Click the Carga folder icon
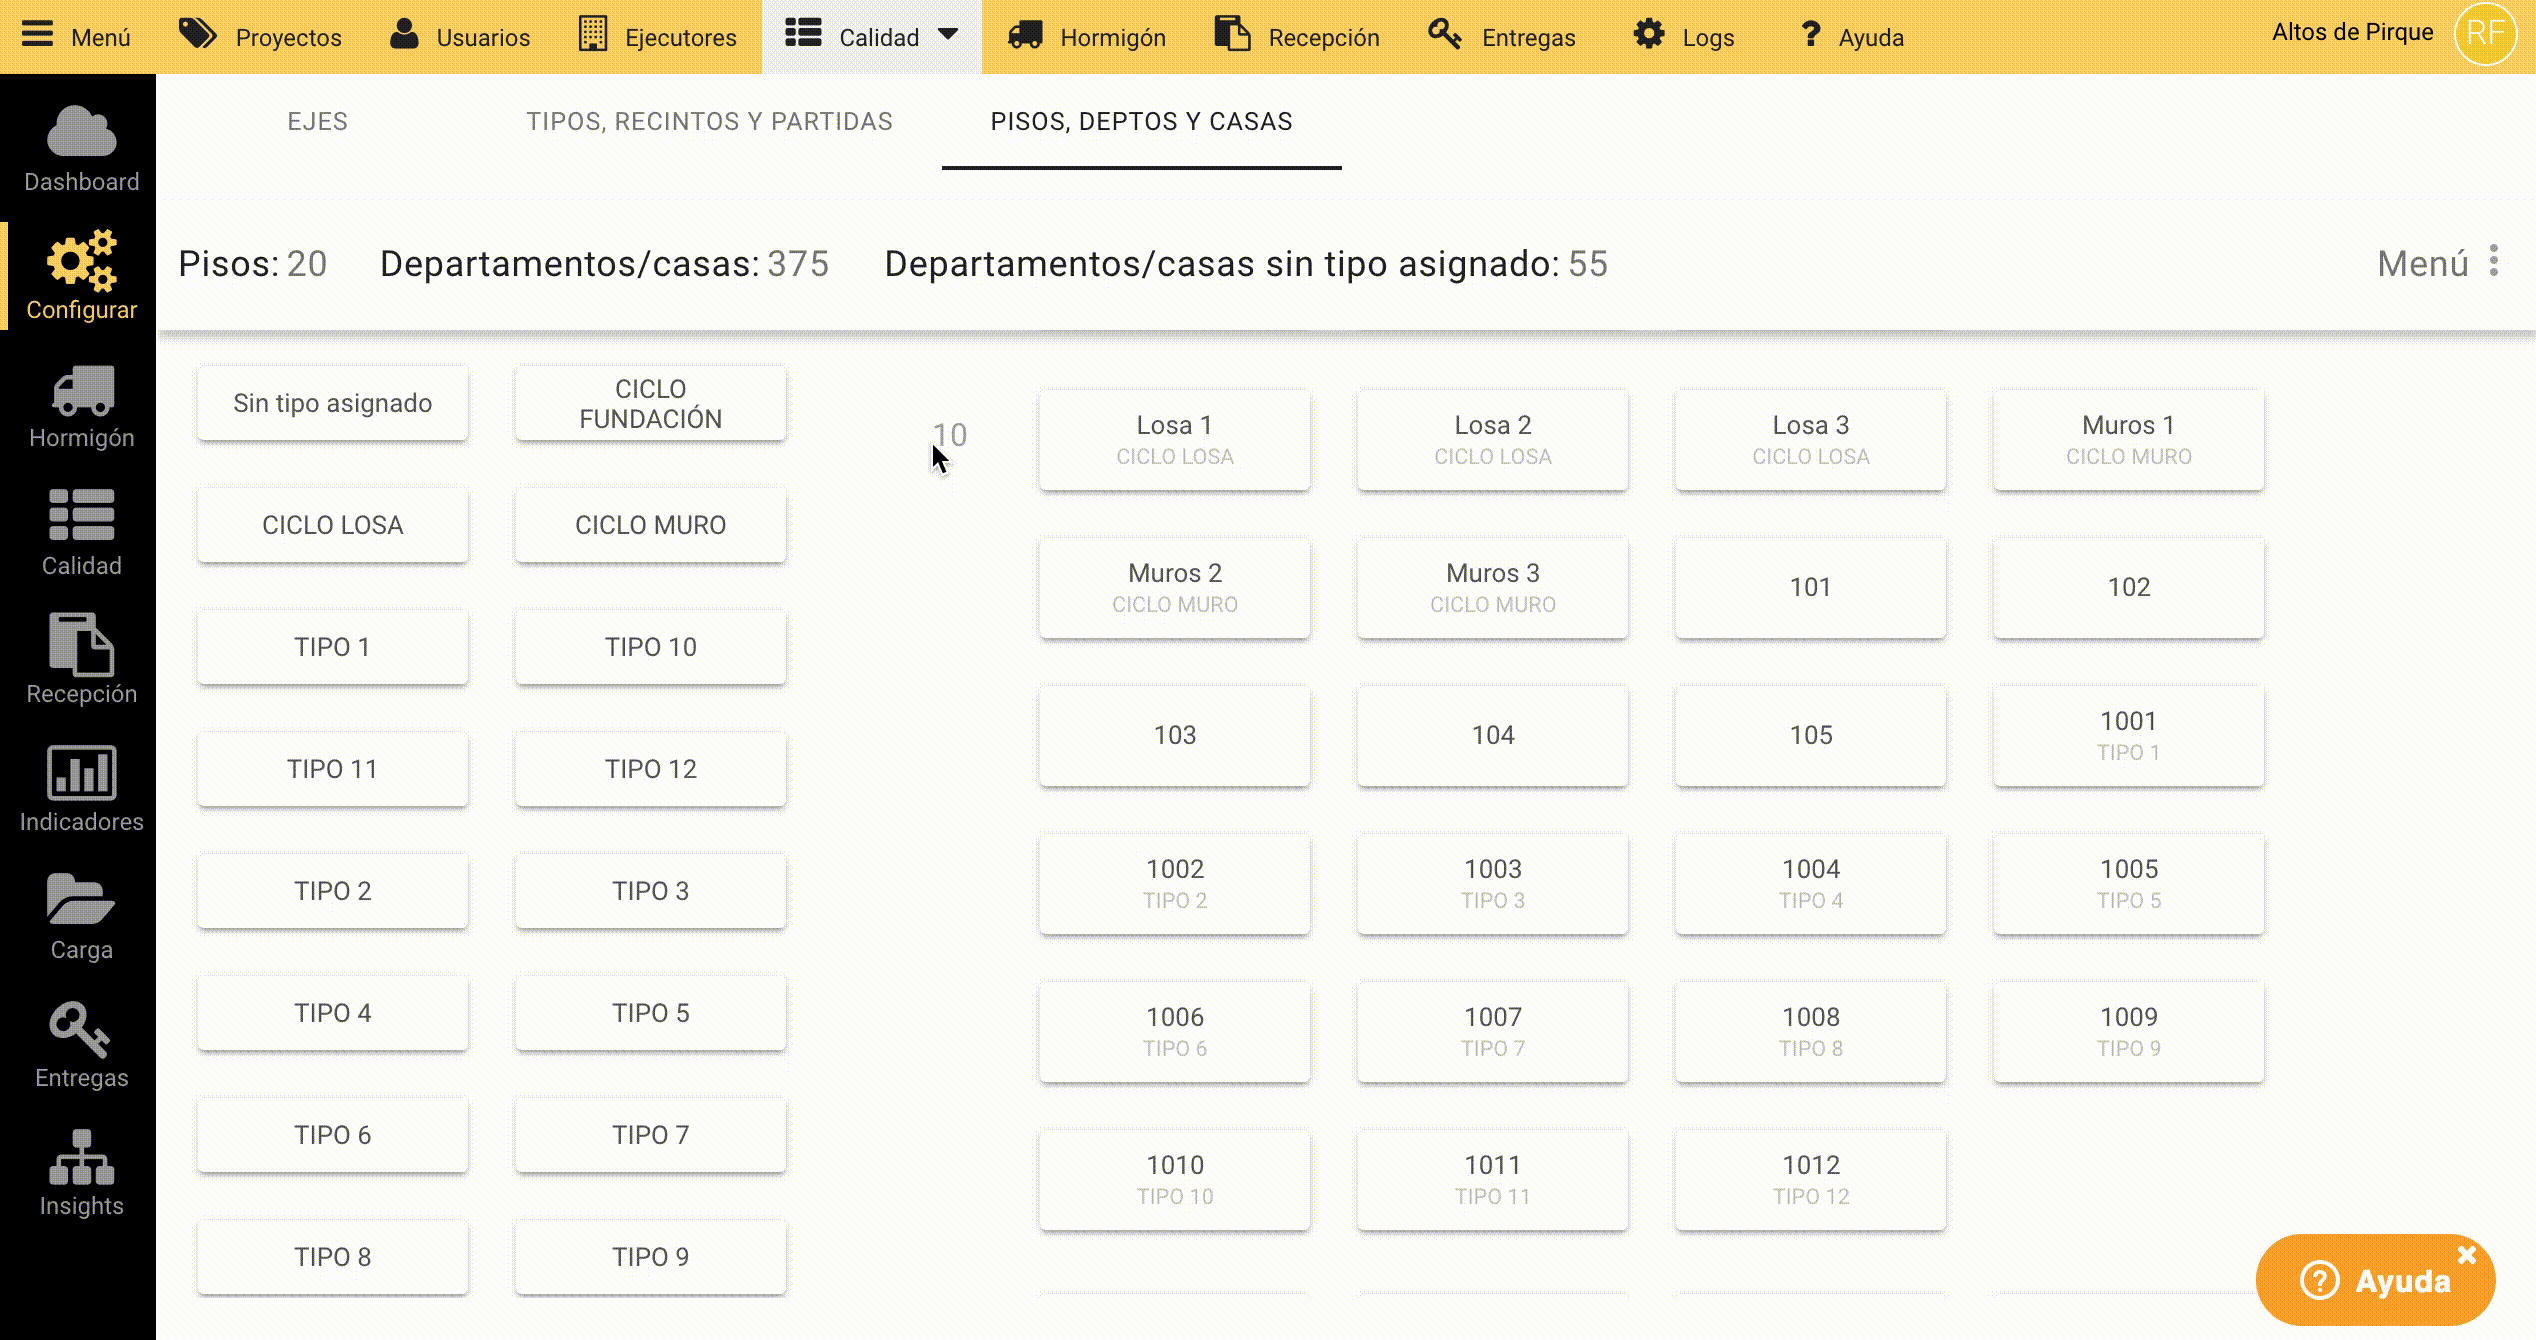This screenshot has height=1340, width=2536. coord(81,900)
